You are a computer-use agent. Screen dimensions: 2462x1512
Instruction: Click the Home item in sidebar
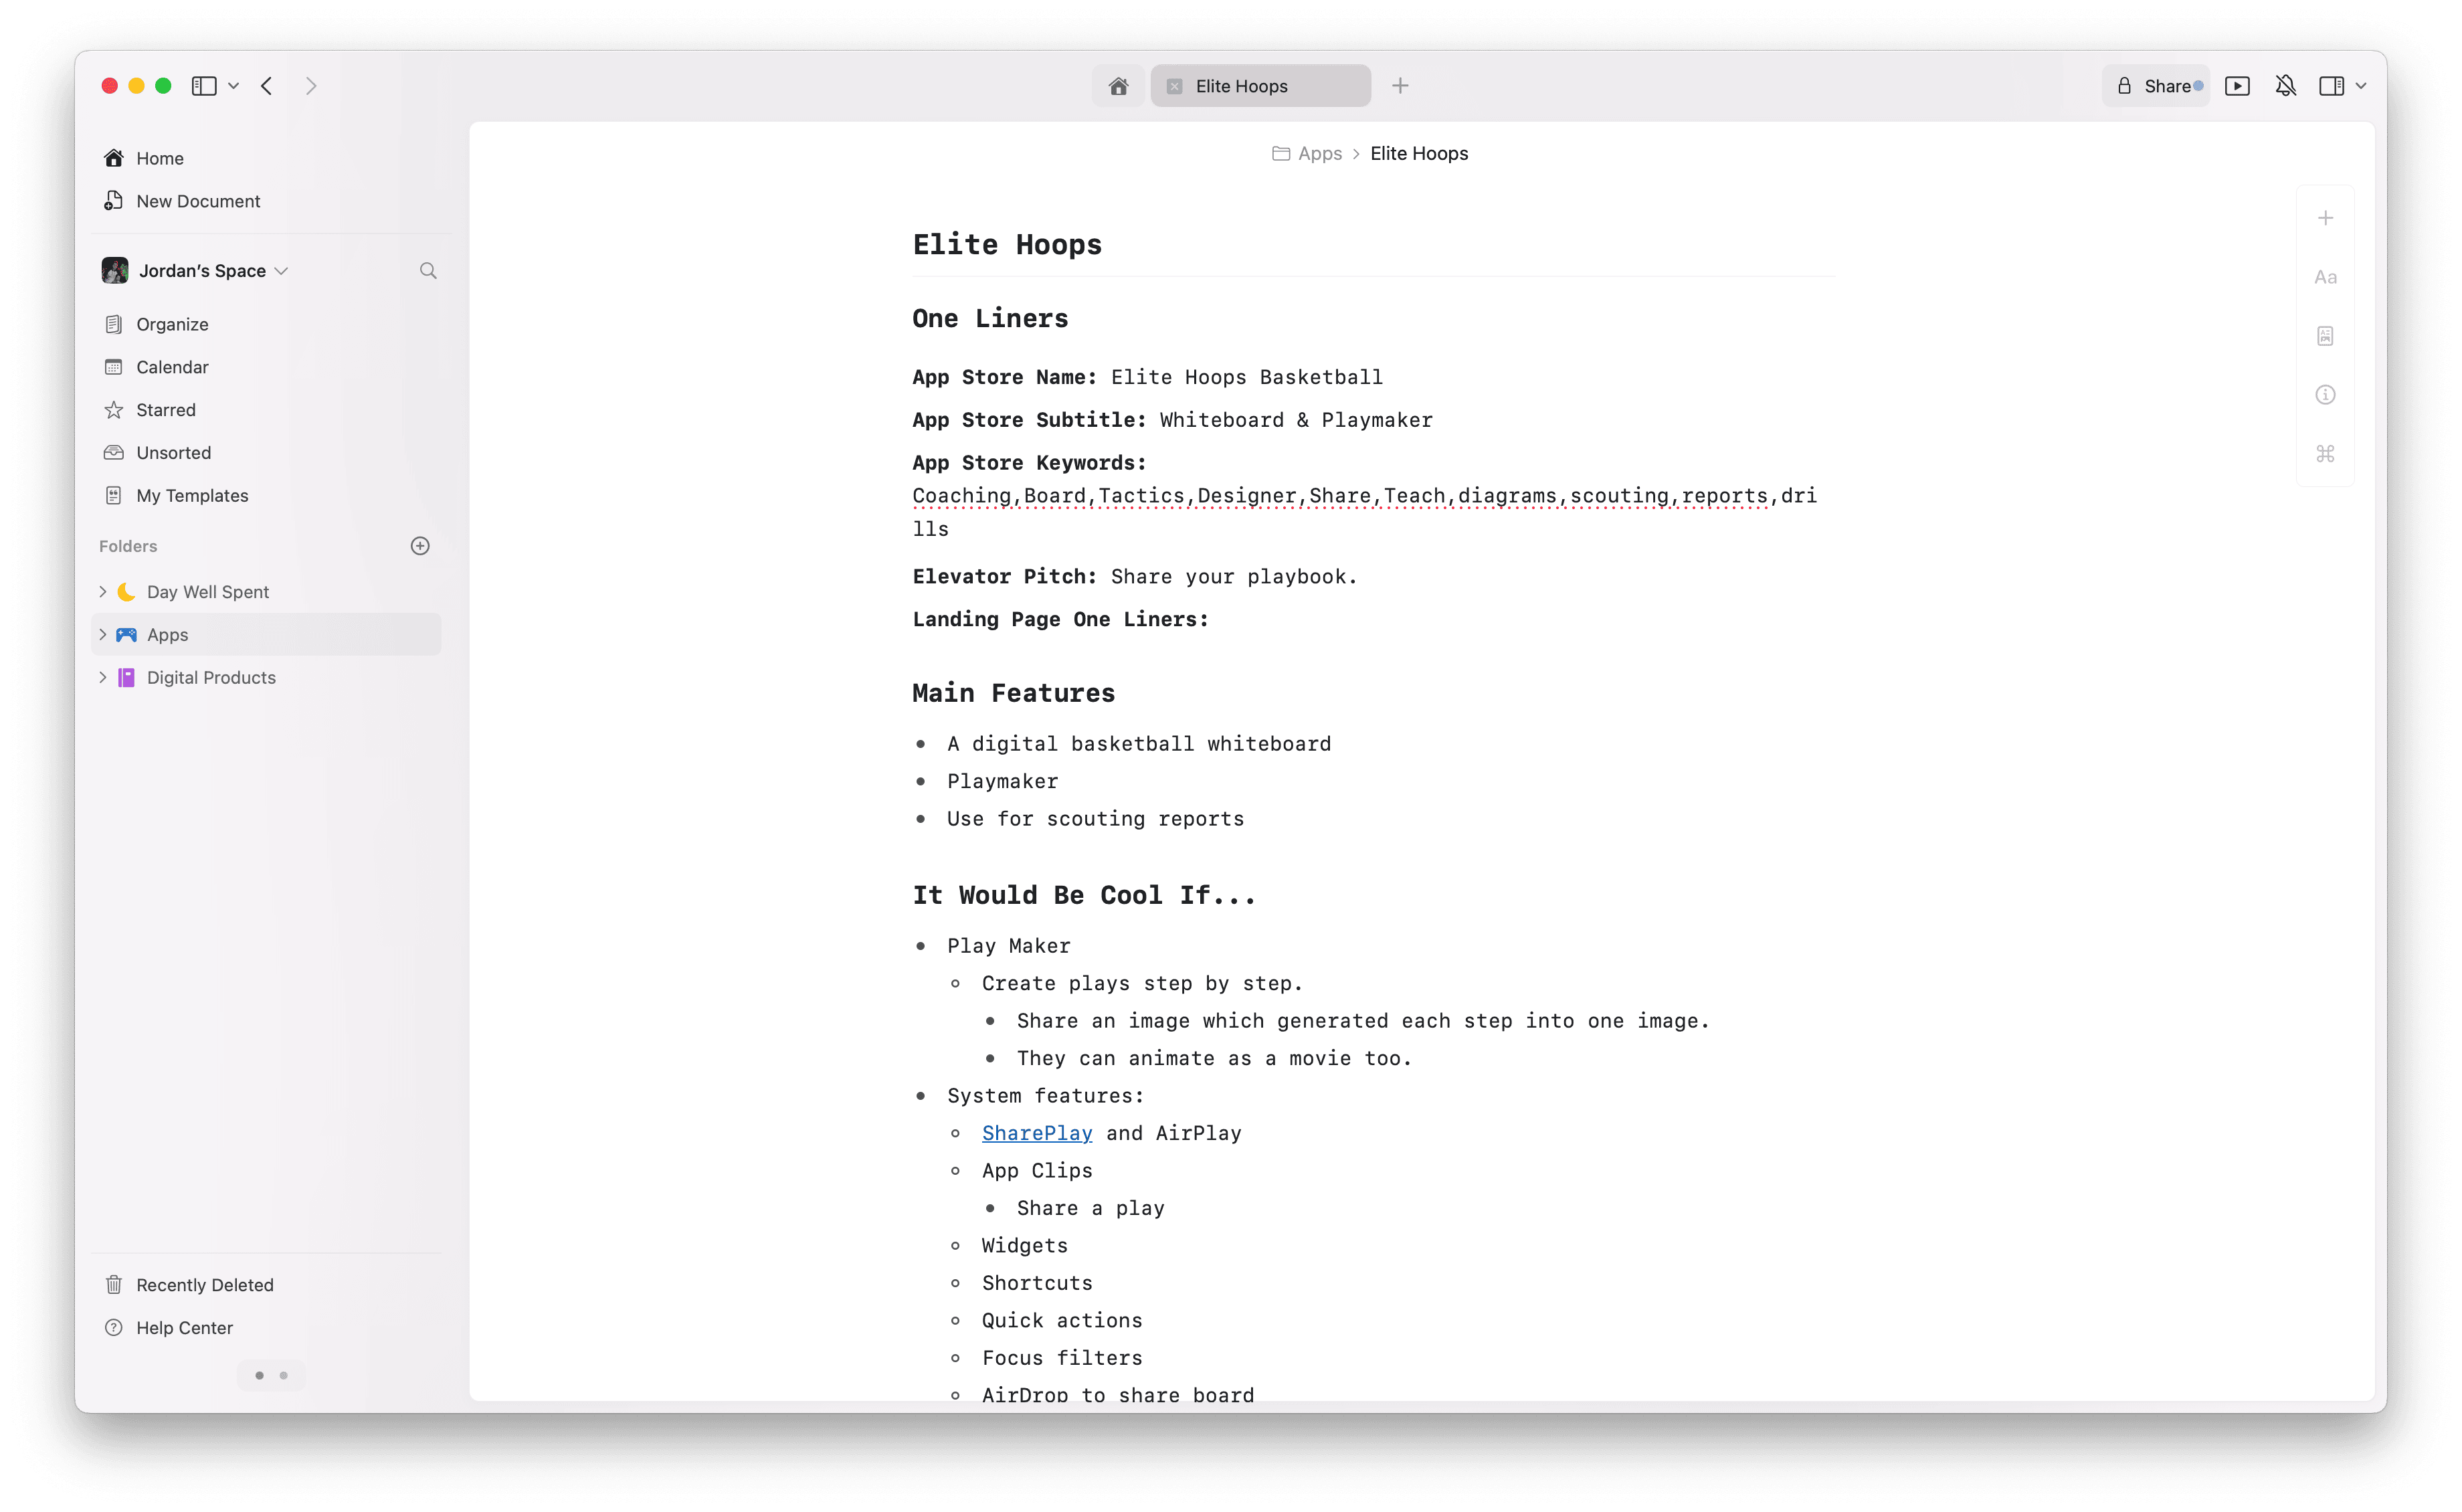[x=160, y=157]
